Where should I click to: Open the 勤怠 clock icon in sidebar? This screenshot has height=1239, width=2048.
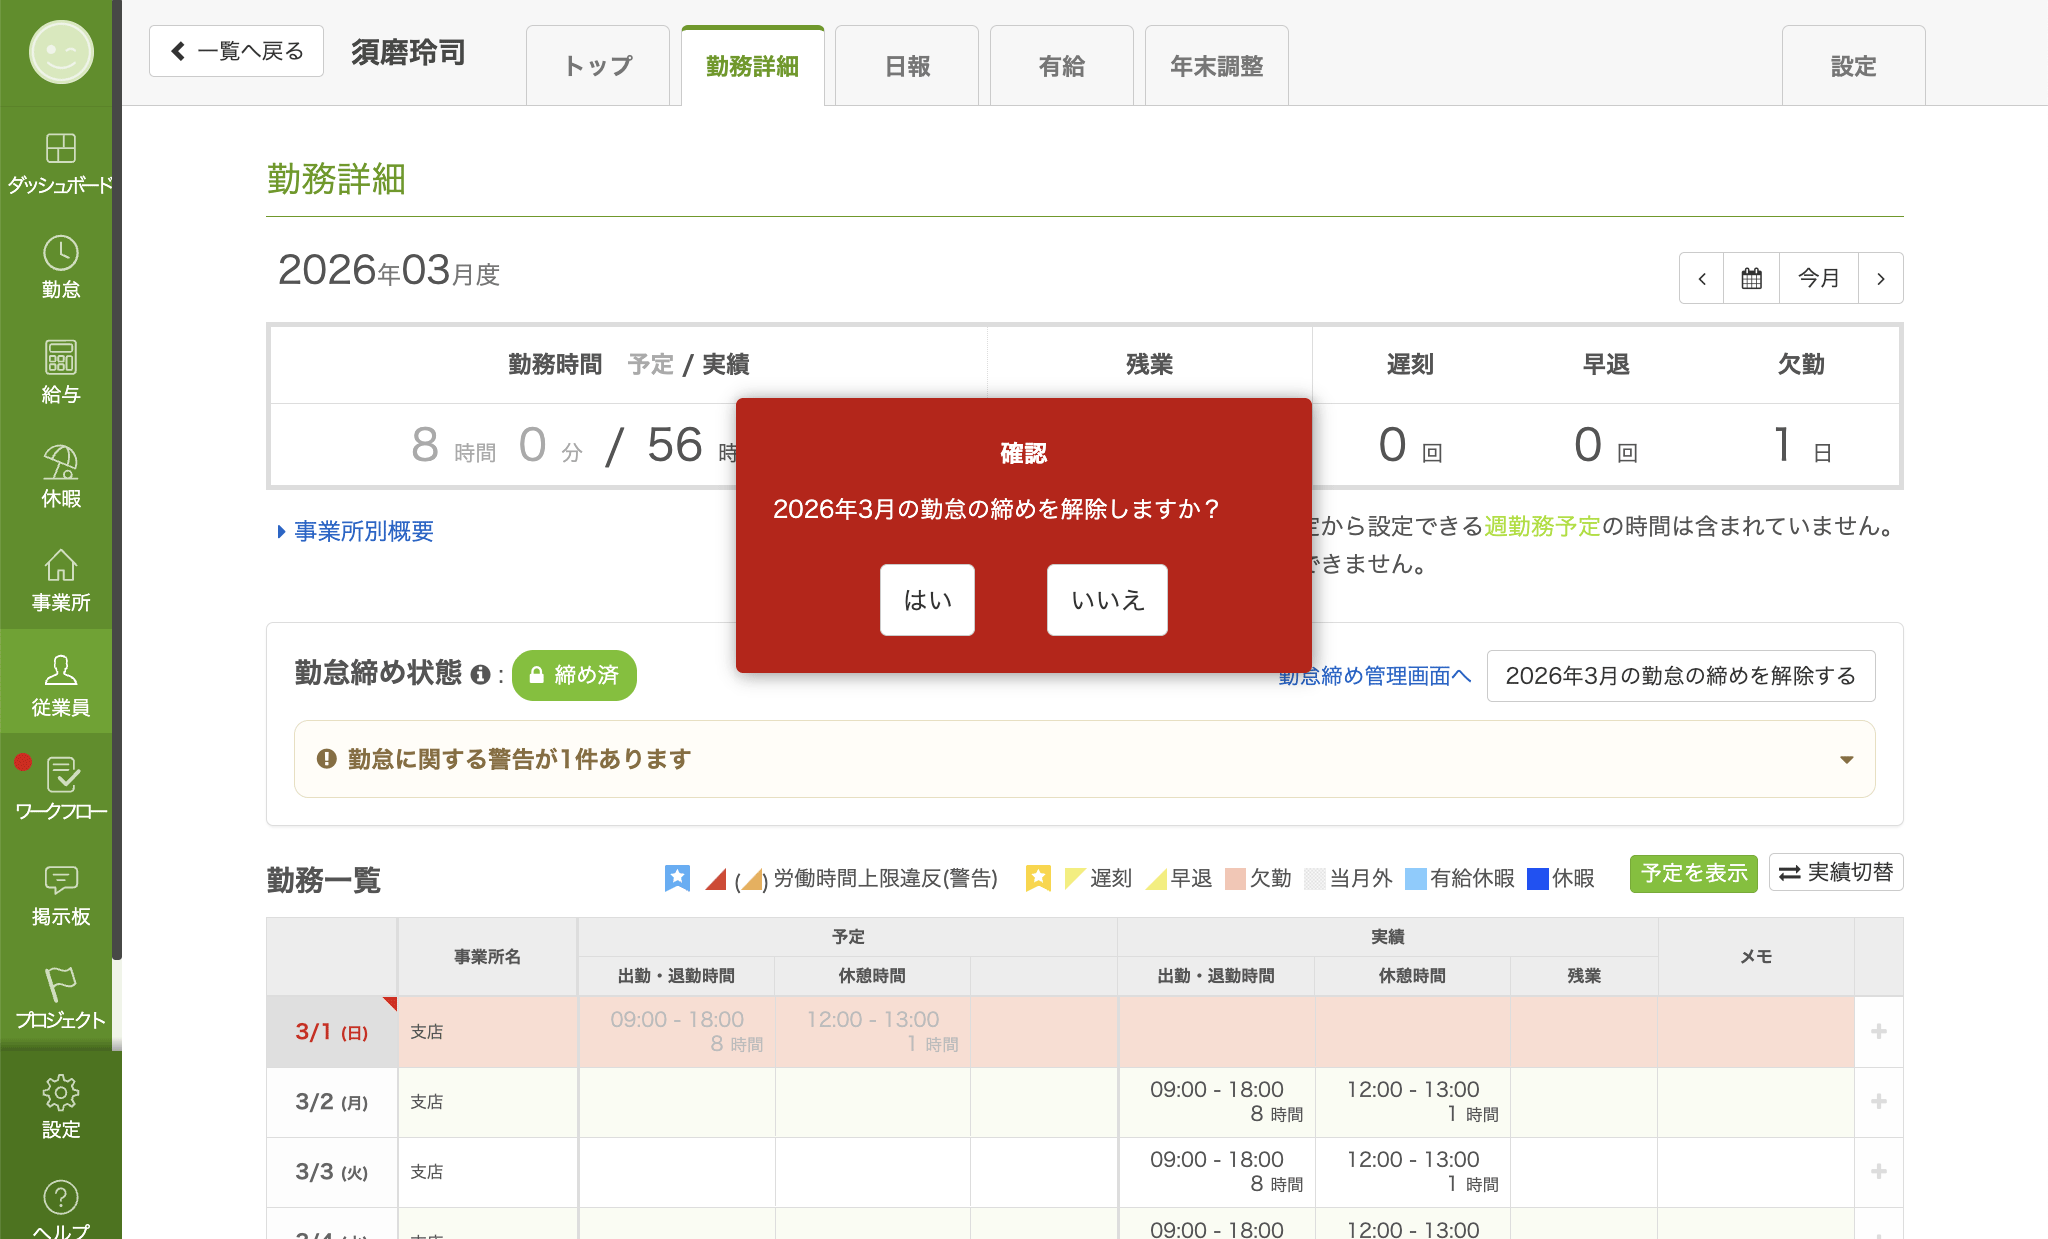[60, 254]
